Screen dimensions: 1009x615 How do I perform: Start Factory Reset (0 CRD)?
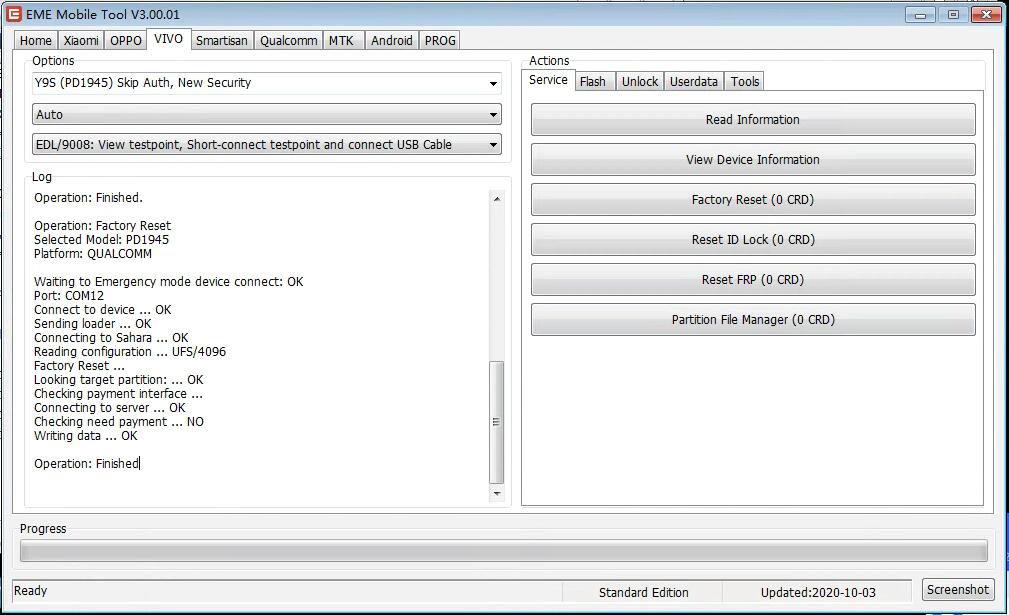click(x=753, y=199)
